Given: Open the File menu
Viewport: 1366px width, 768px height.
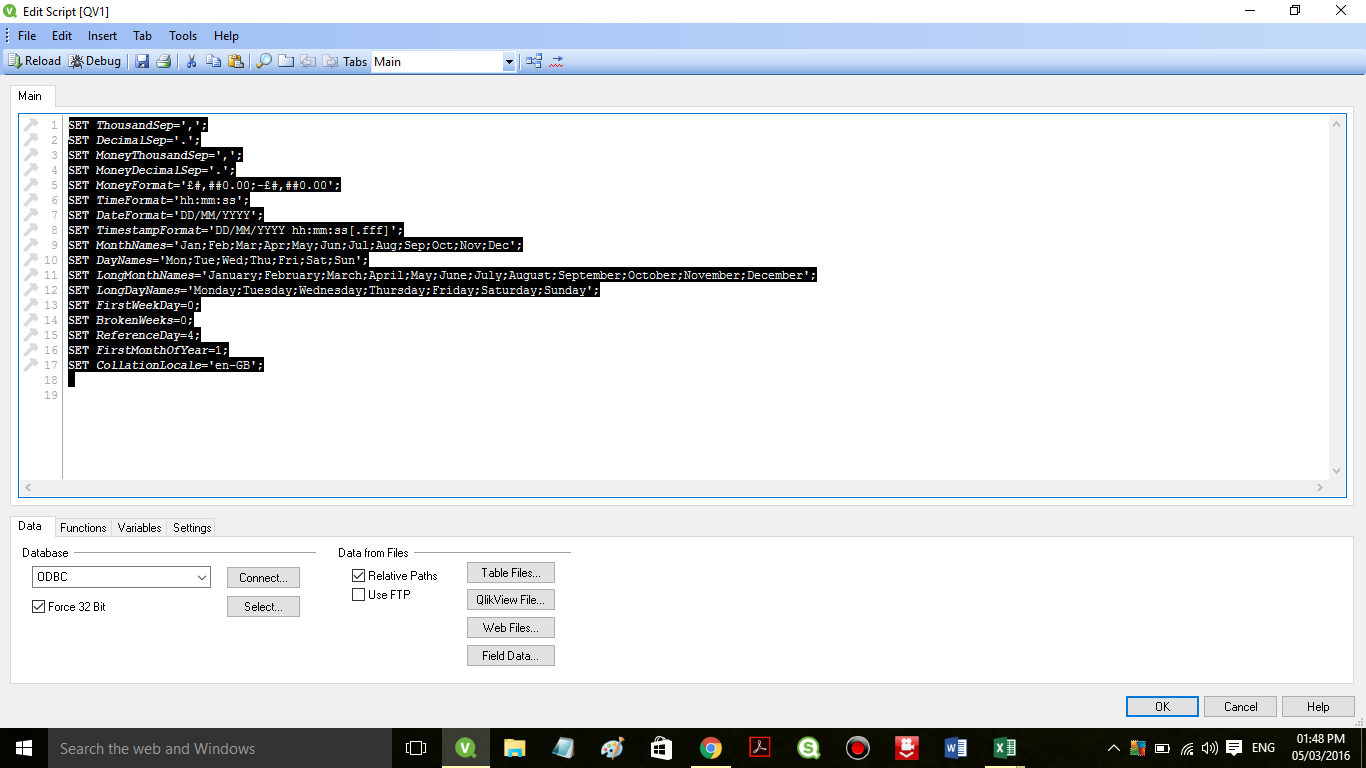Looking at the screenshot, I should (x=27, y=36).
